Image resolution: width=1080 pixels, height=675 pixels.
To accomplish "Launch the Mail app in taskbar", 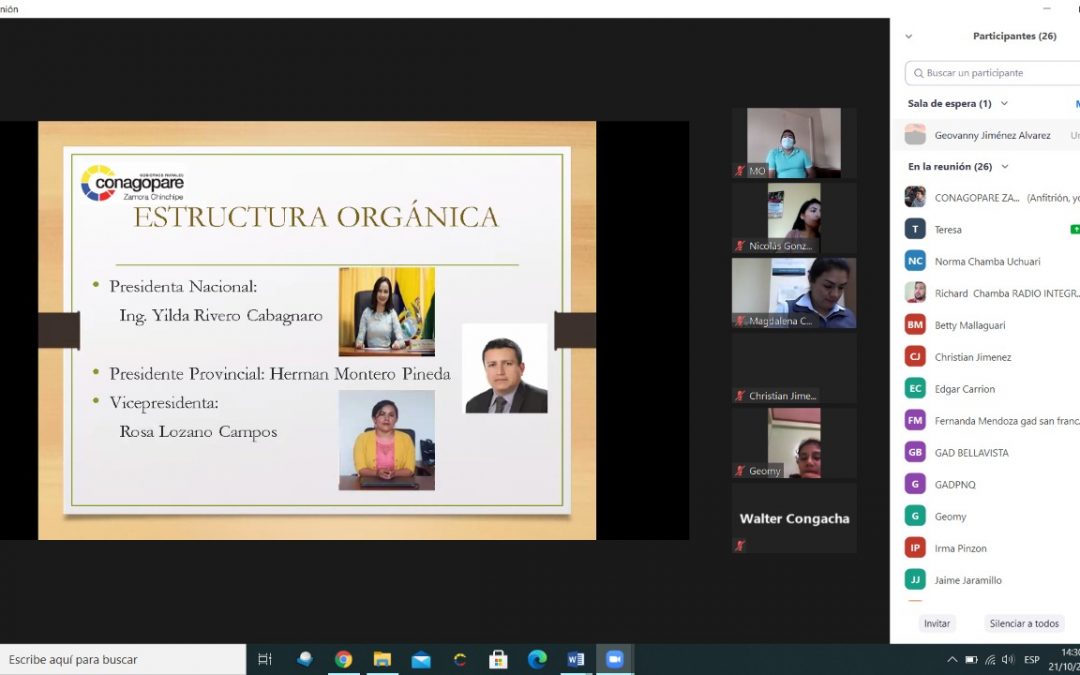I will [x=421, y=659].
